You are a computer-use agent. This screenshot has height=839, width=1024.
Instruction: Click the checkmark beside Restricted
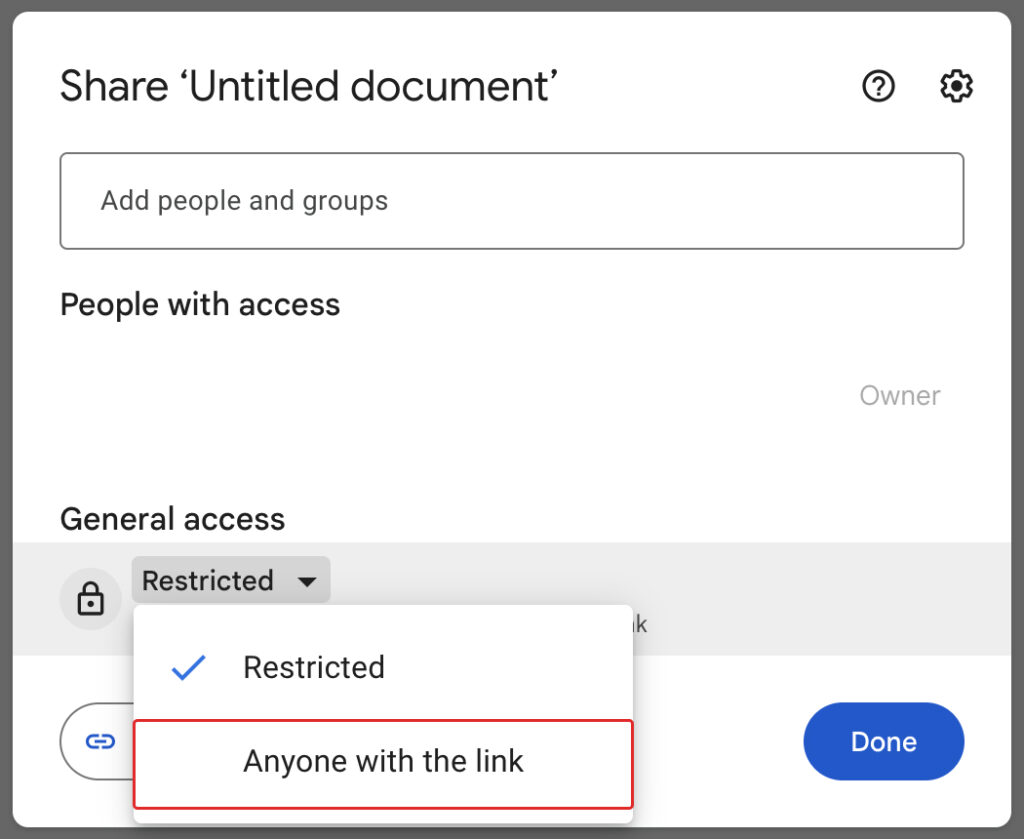[188, 667]
